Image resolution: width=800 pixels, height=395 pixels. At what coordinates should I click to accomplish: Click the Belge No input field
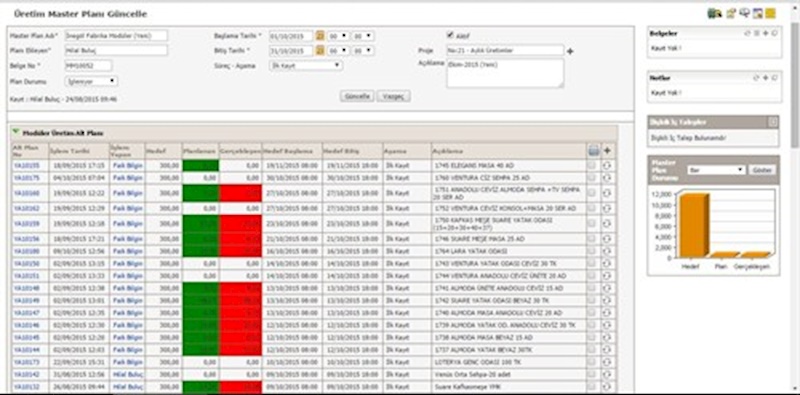tap(88, 65)
